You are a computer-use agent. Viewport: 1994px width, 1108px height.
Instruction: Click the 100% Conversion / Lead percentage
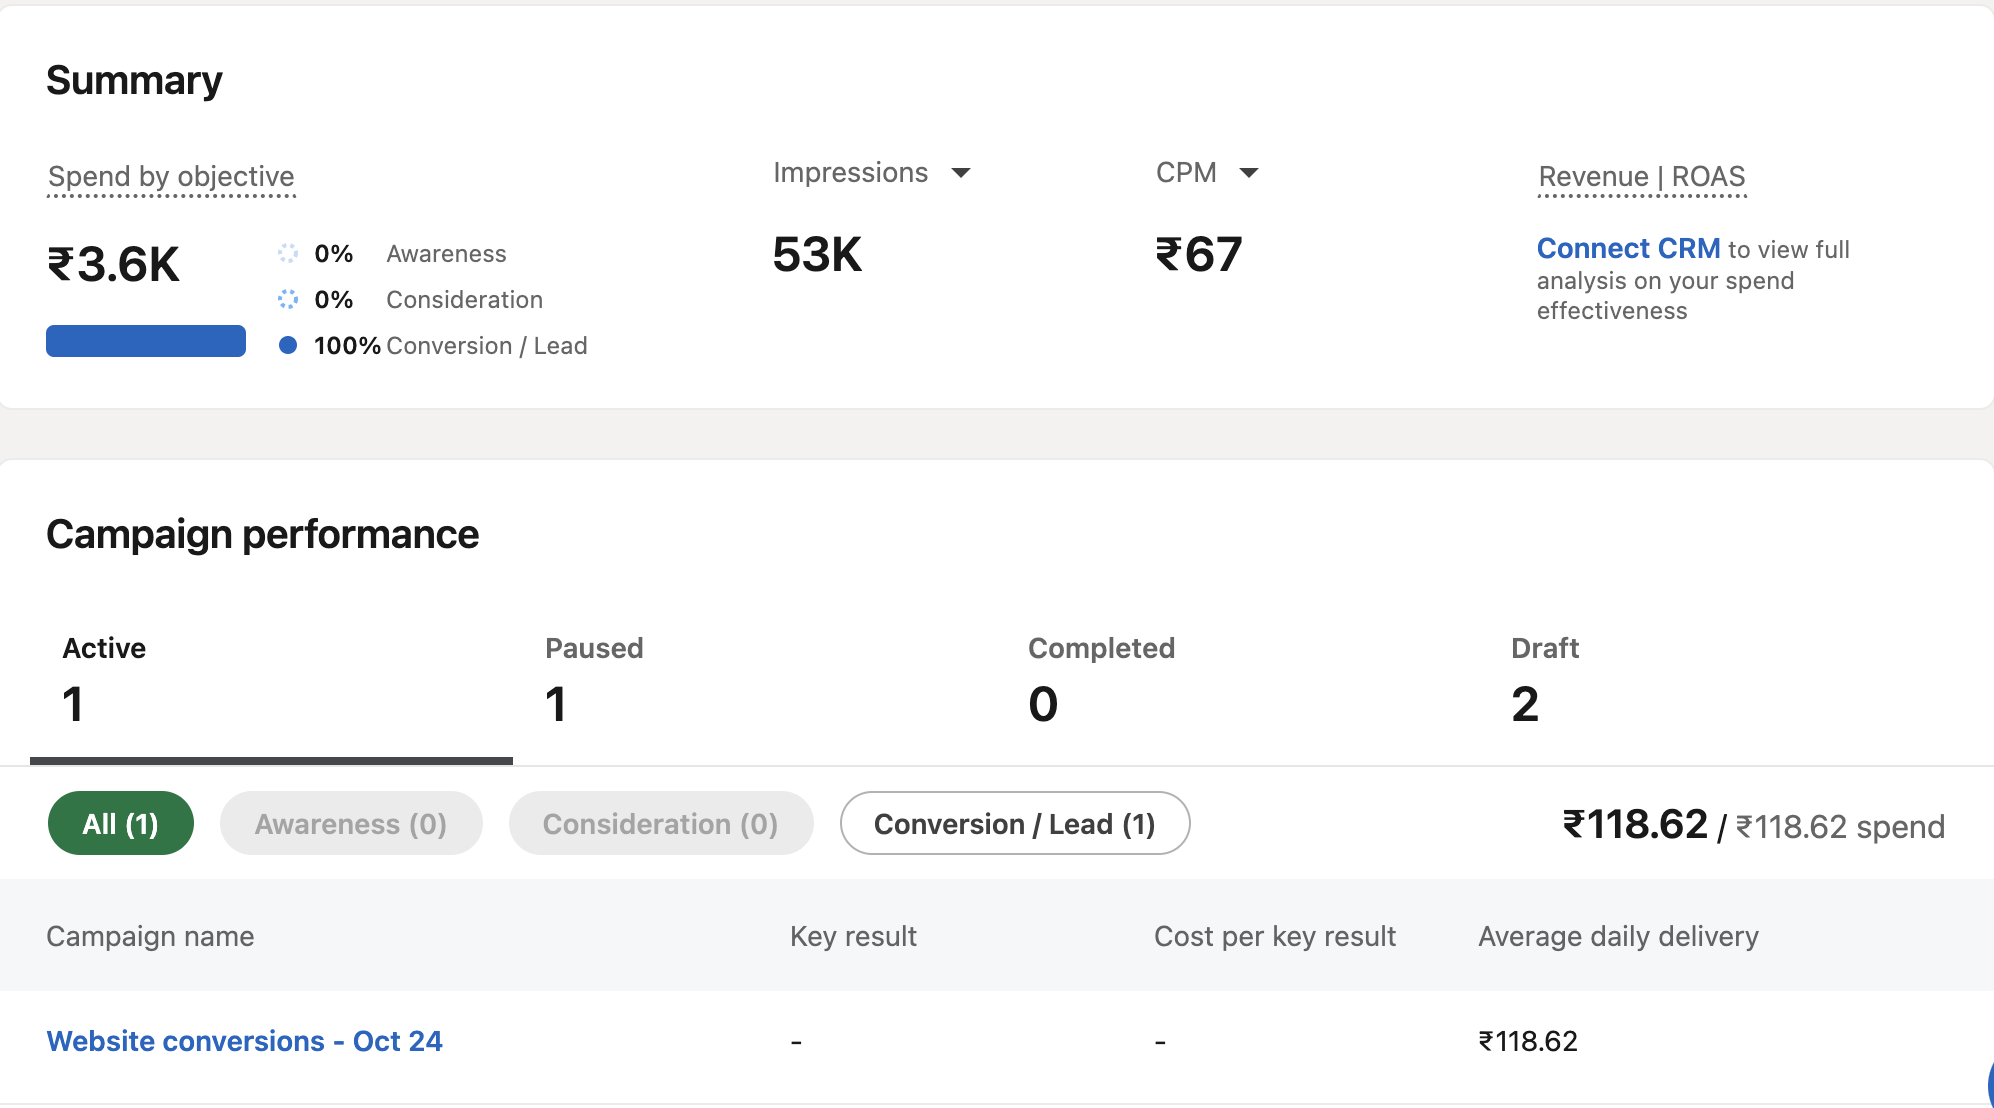[347, 346]
